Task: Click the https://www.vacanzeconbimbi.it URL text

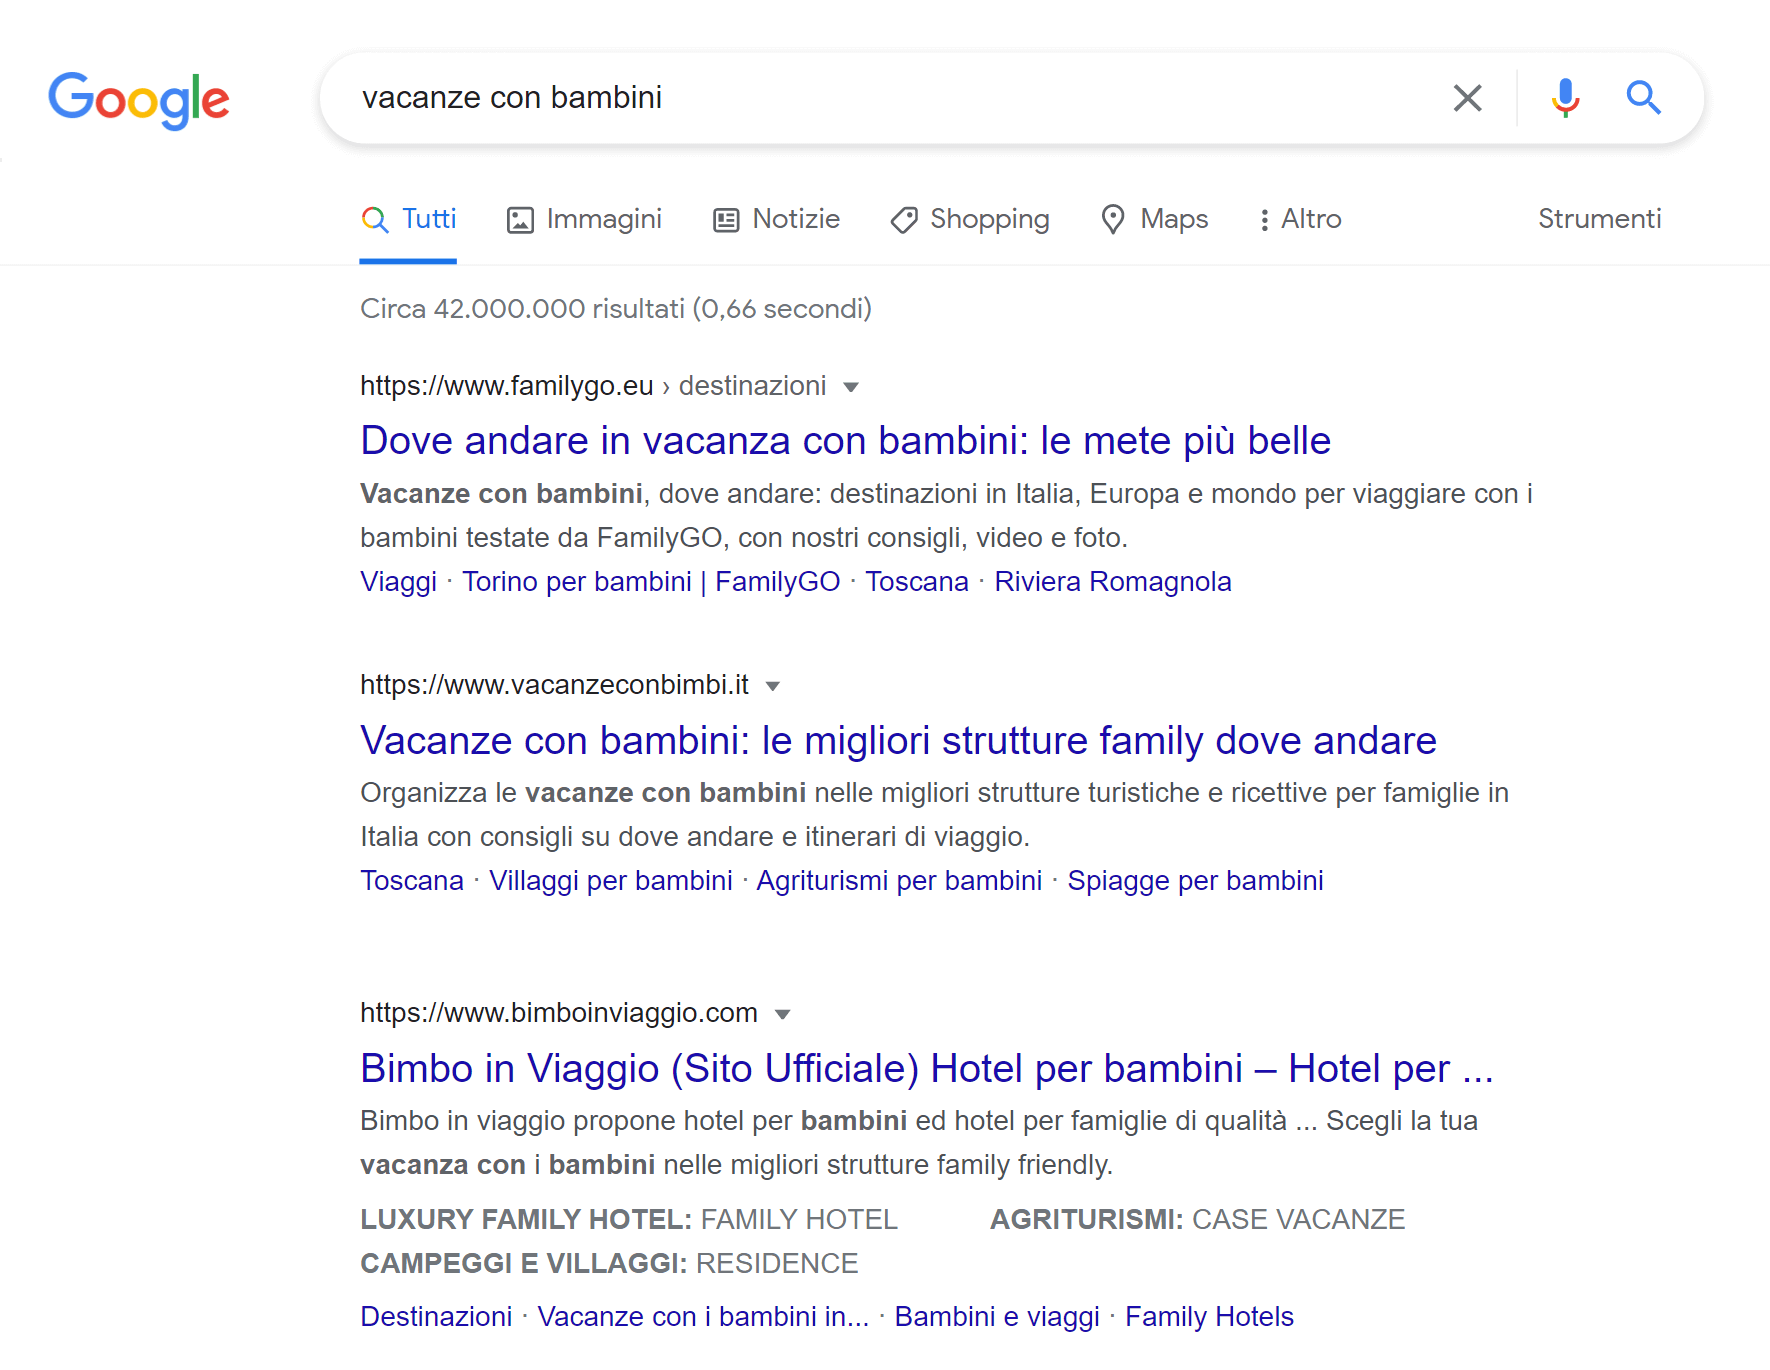Action: point(554,685)
